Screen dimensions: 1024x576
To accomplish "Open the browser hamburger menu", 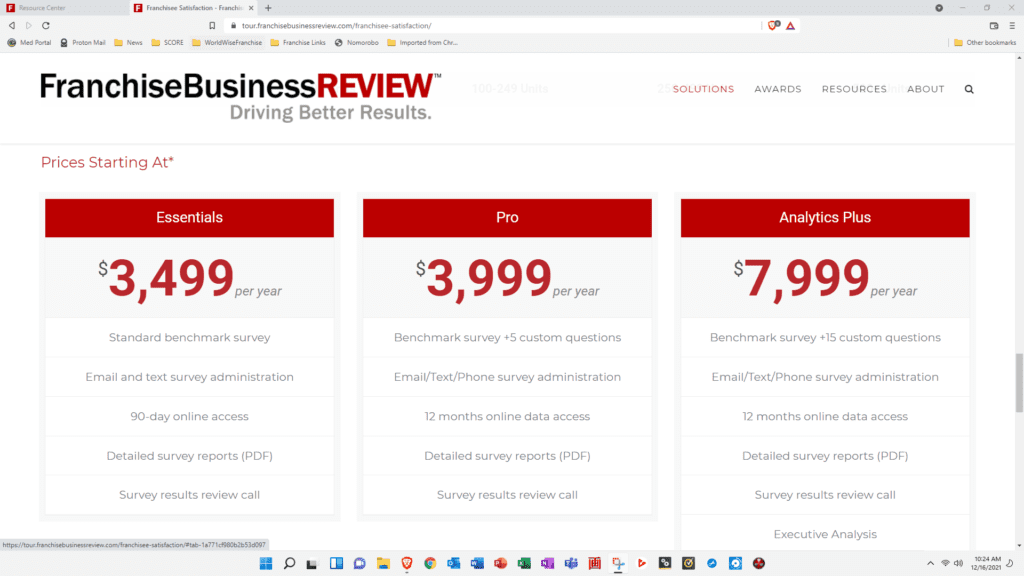I will tap(1012, 25).
